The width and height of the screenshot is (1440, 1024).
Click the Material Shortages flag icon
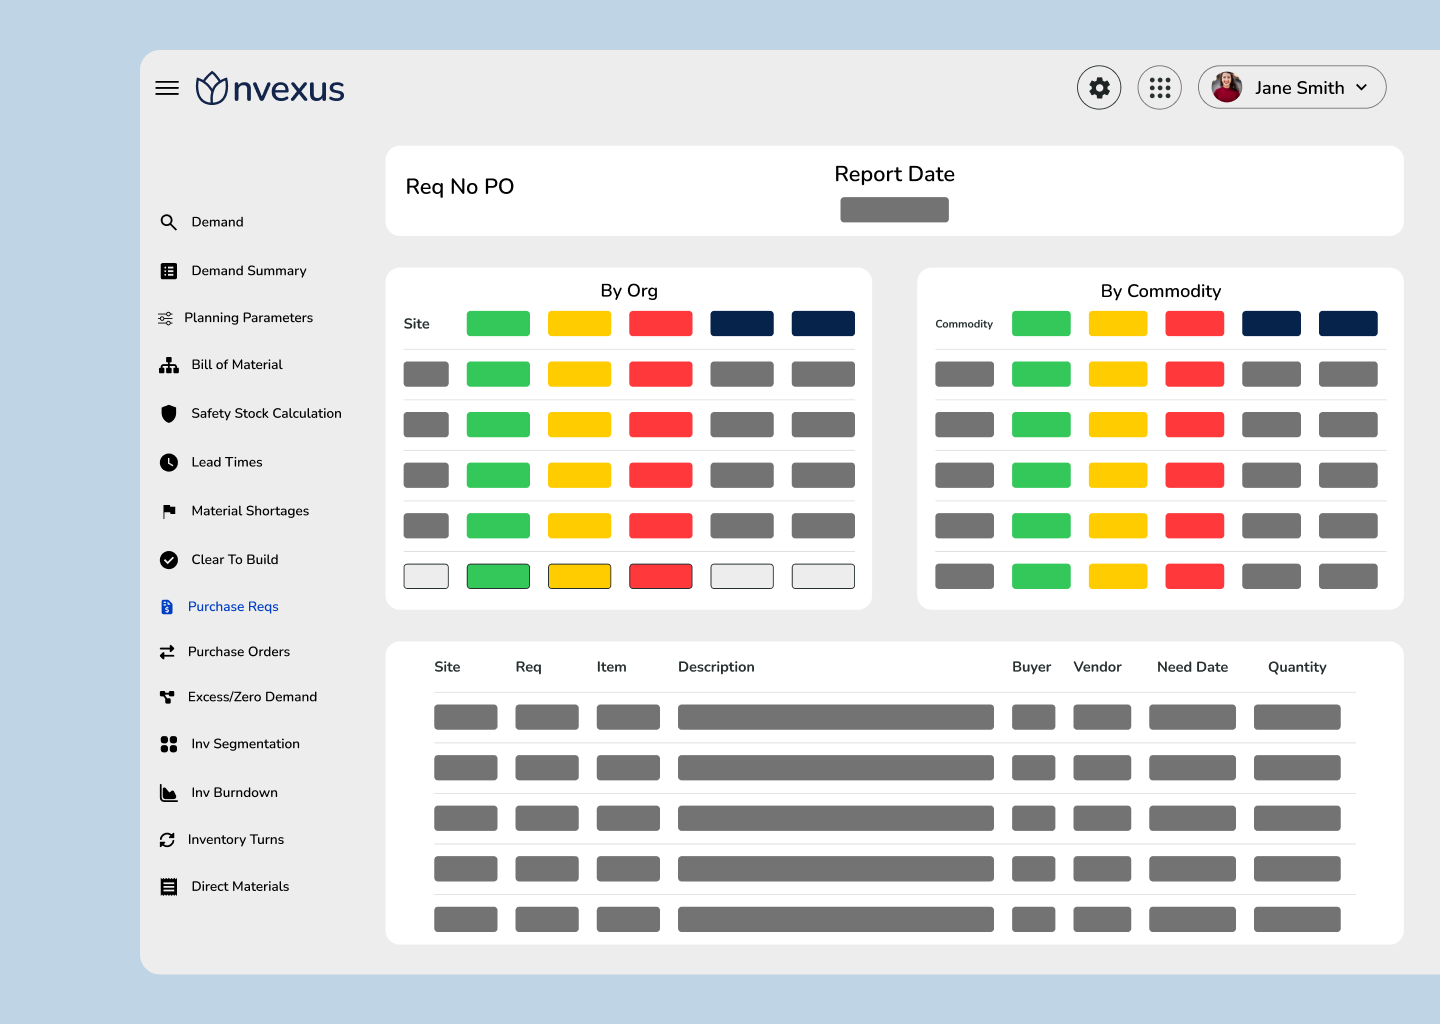click(x=169, y=511)
